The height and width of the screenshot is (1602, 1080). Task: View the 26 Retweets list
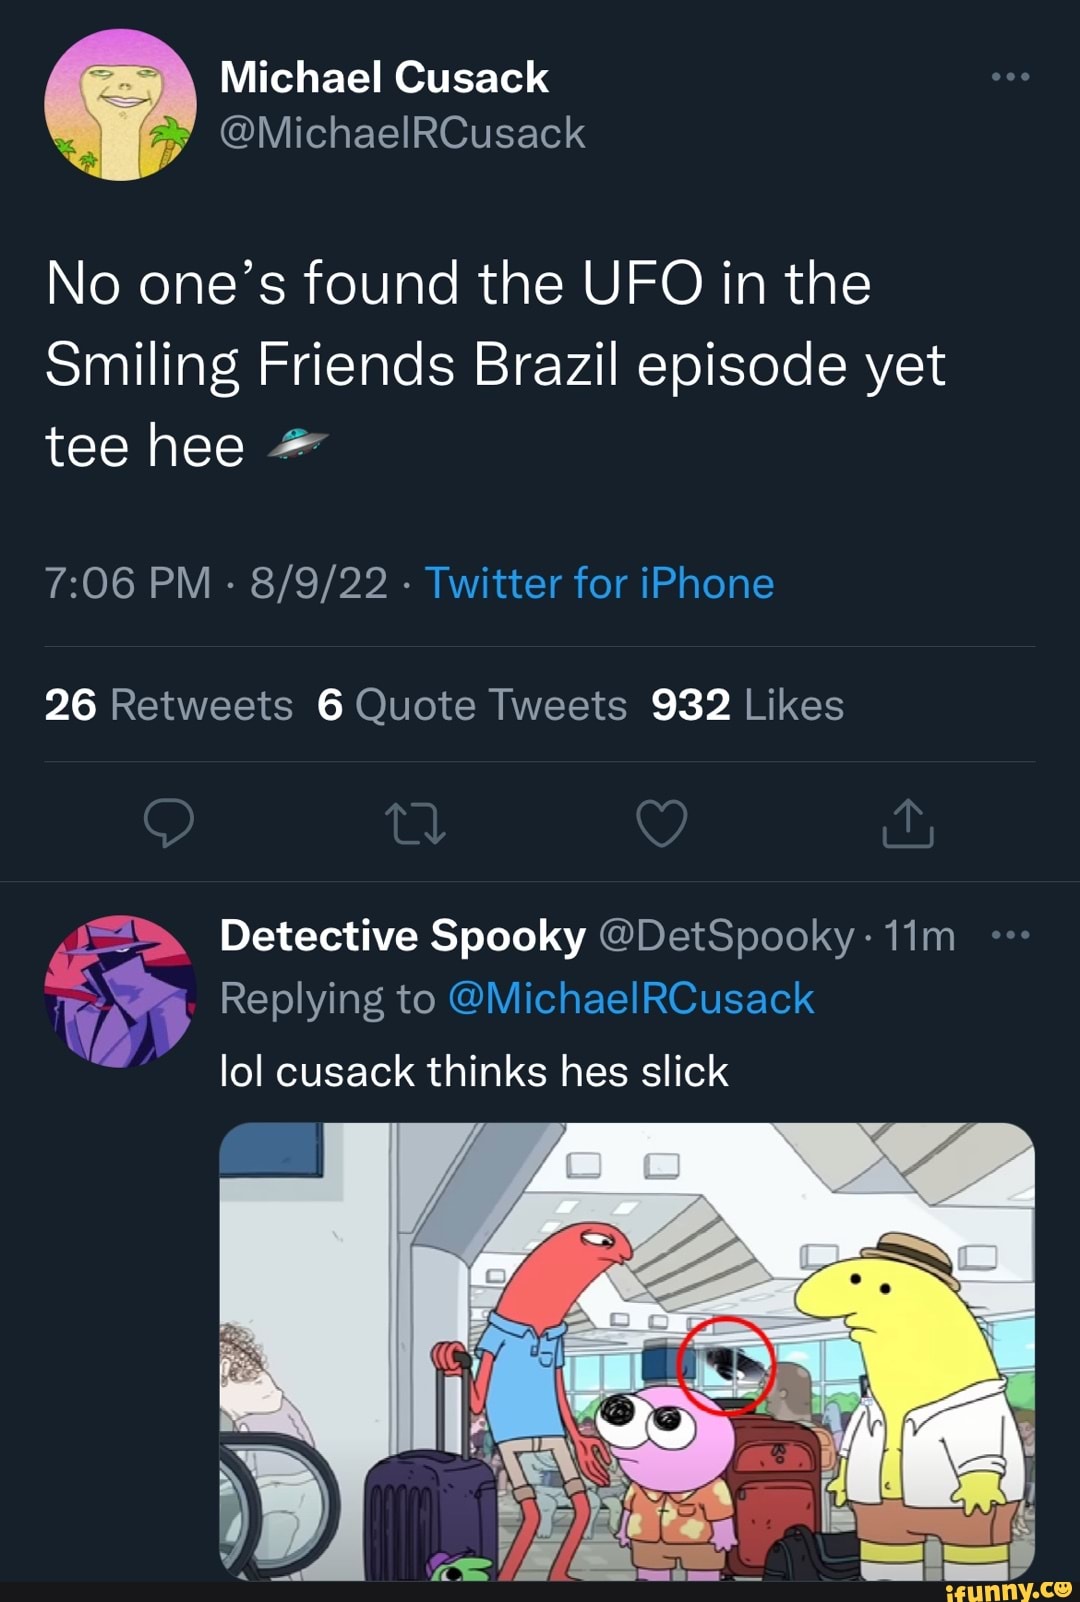168,705
